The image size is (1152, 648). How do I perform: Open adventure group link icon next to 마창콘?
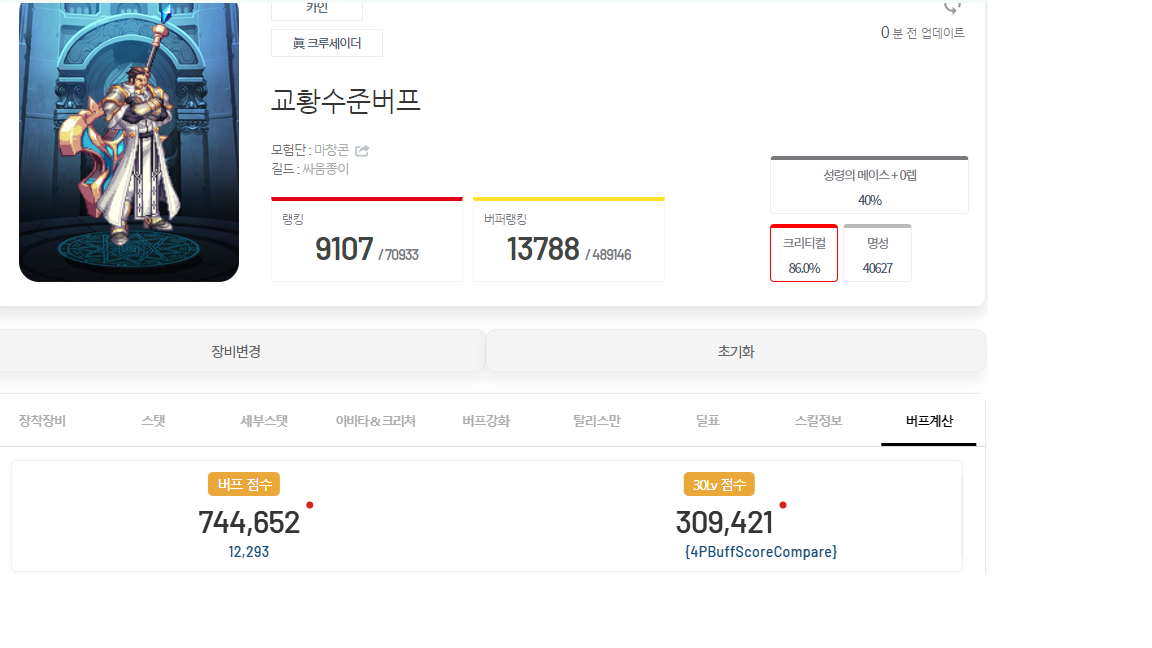[362, 151]
